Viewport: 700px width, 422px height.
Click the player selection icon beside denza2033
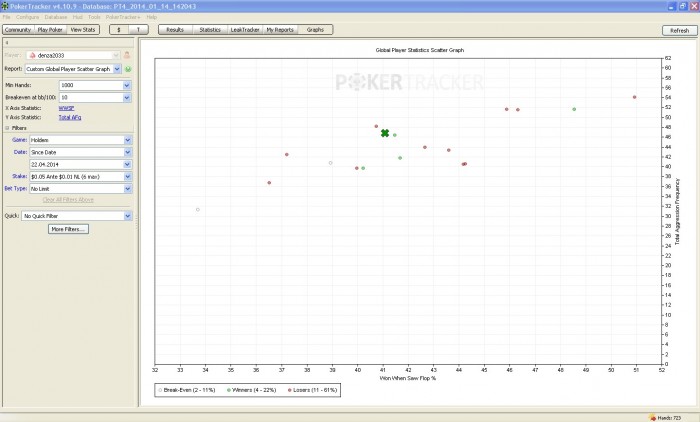tap(127, 55)
